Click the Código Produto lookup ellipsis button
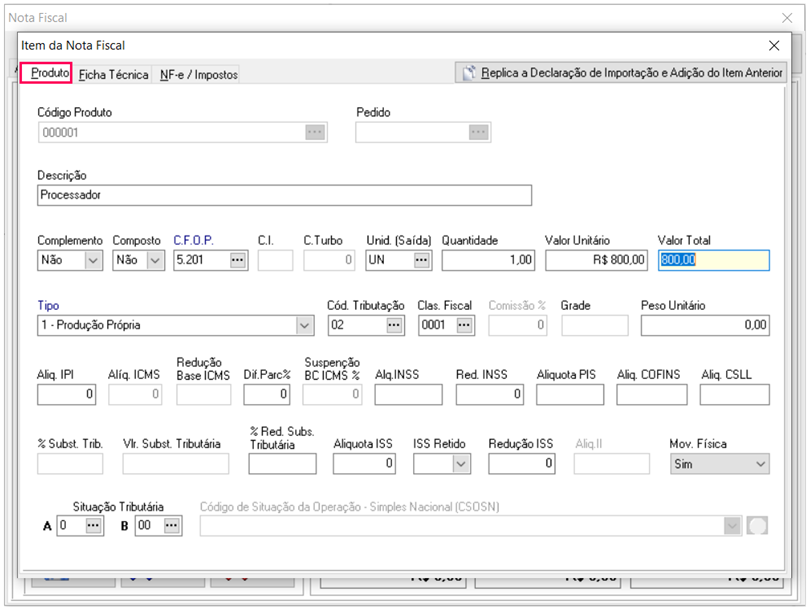This screenshot has width=810, height=609. point(315,132)
